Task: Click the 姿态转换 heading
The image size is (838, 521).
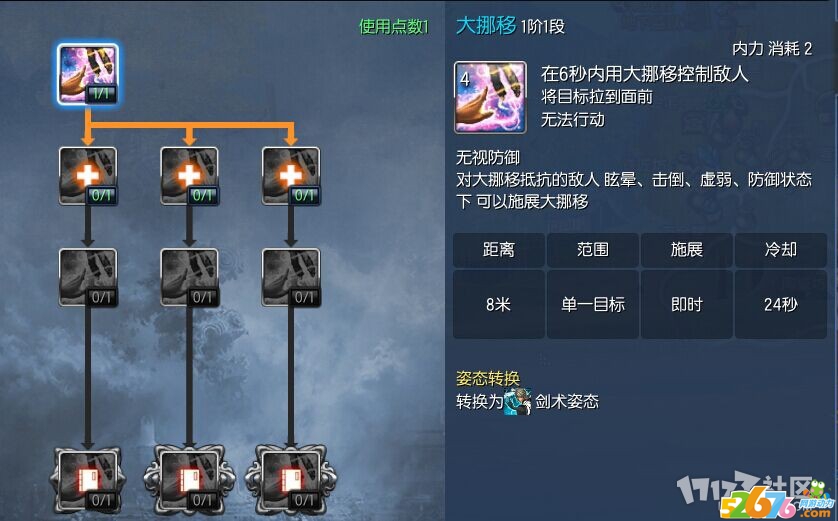Action: point(488,378)
